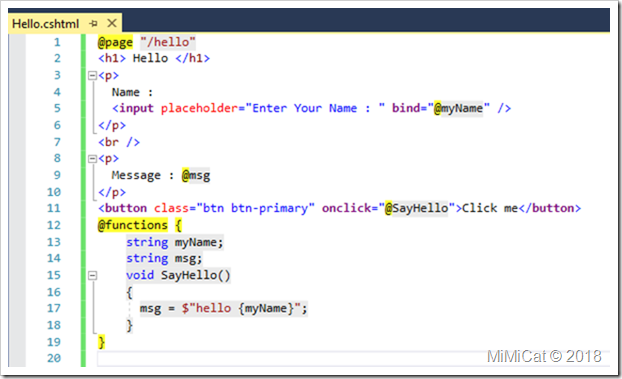Collapse the SayHello method on line 15
The width and height of the screenshot is (622, 379).
point(92,275)
